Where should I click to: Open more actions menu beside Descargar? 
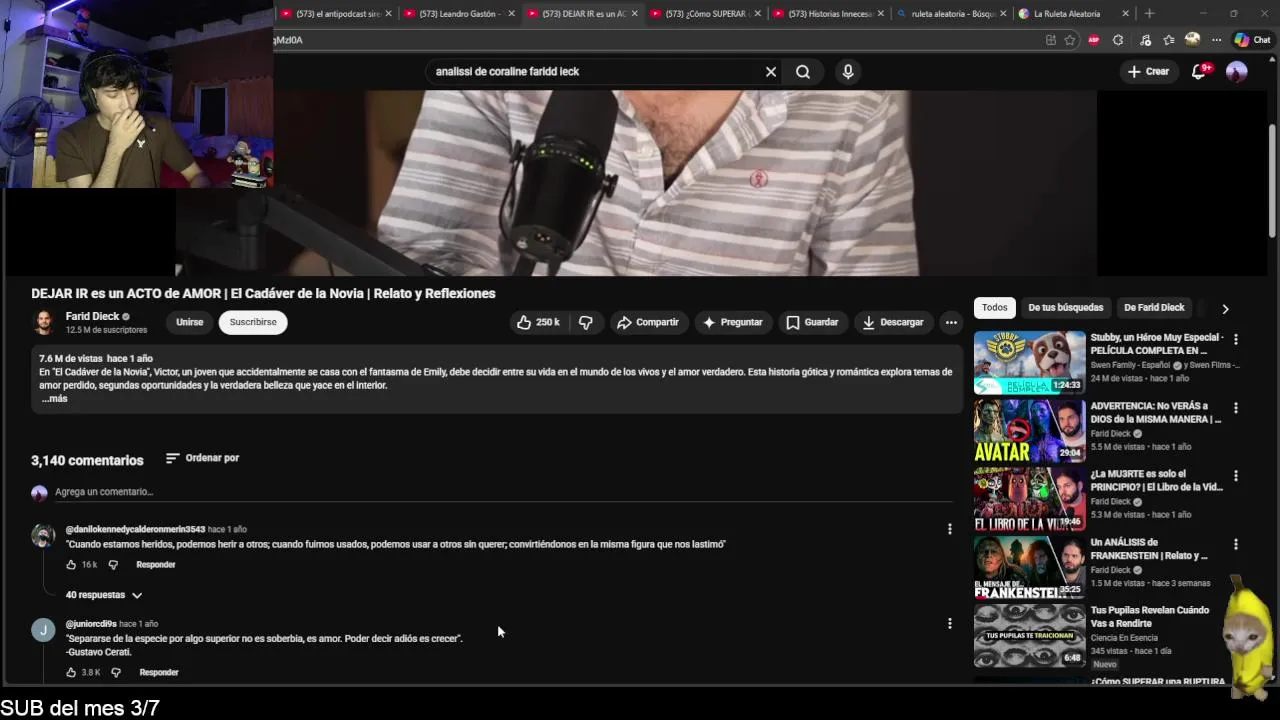(951, 322)
